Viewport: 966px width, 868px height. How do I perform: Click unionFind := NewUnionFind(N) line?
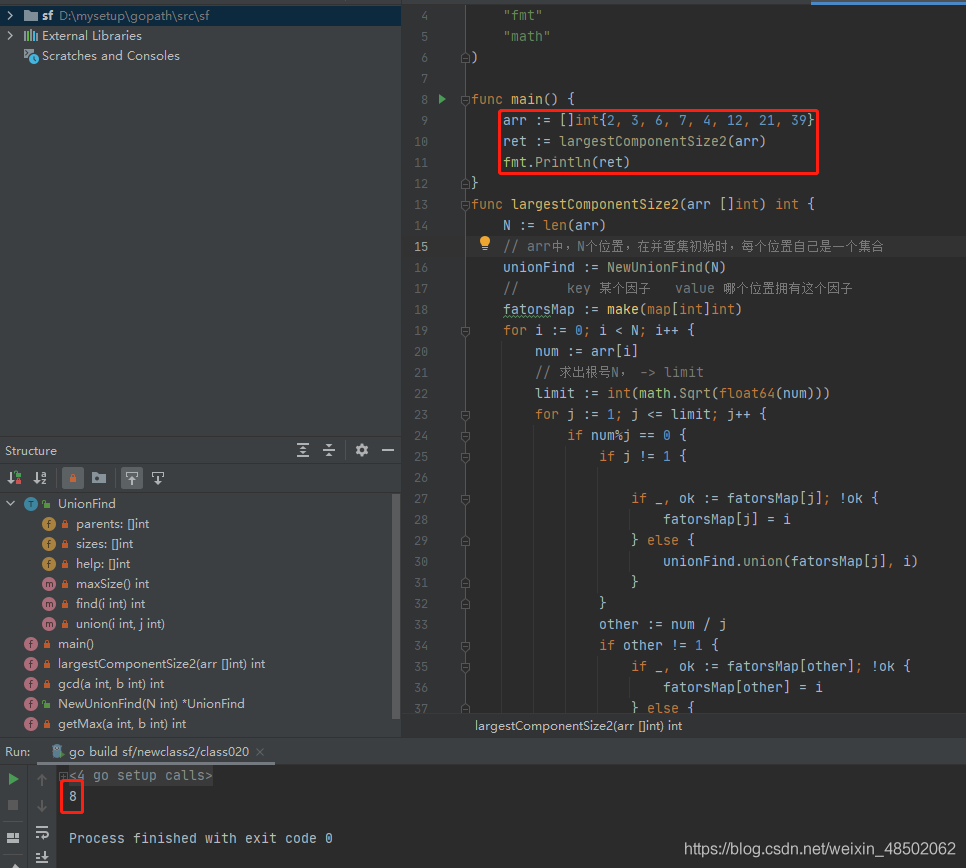(x=614, y=267)
